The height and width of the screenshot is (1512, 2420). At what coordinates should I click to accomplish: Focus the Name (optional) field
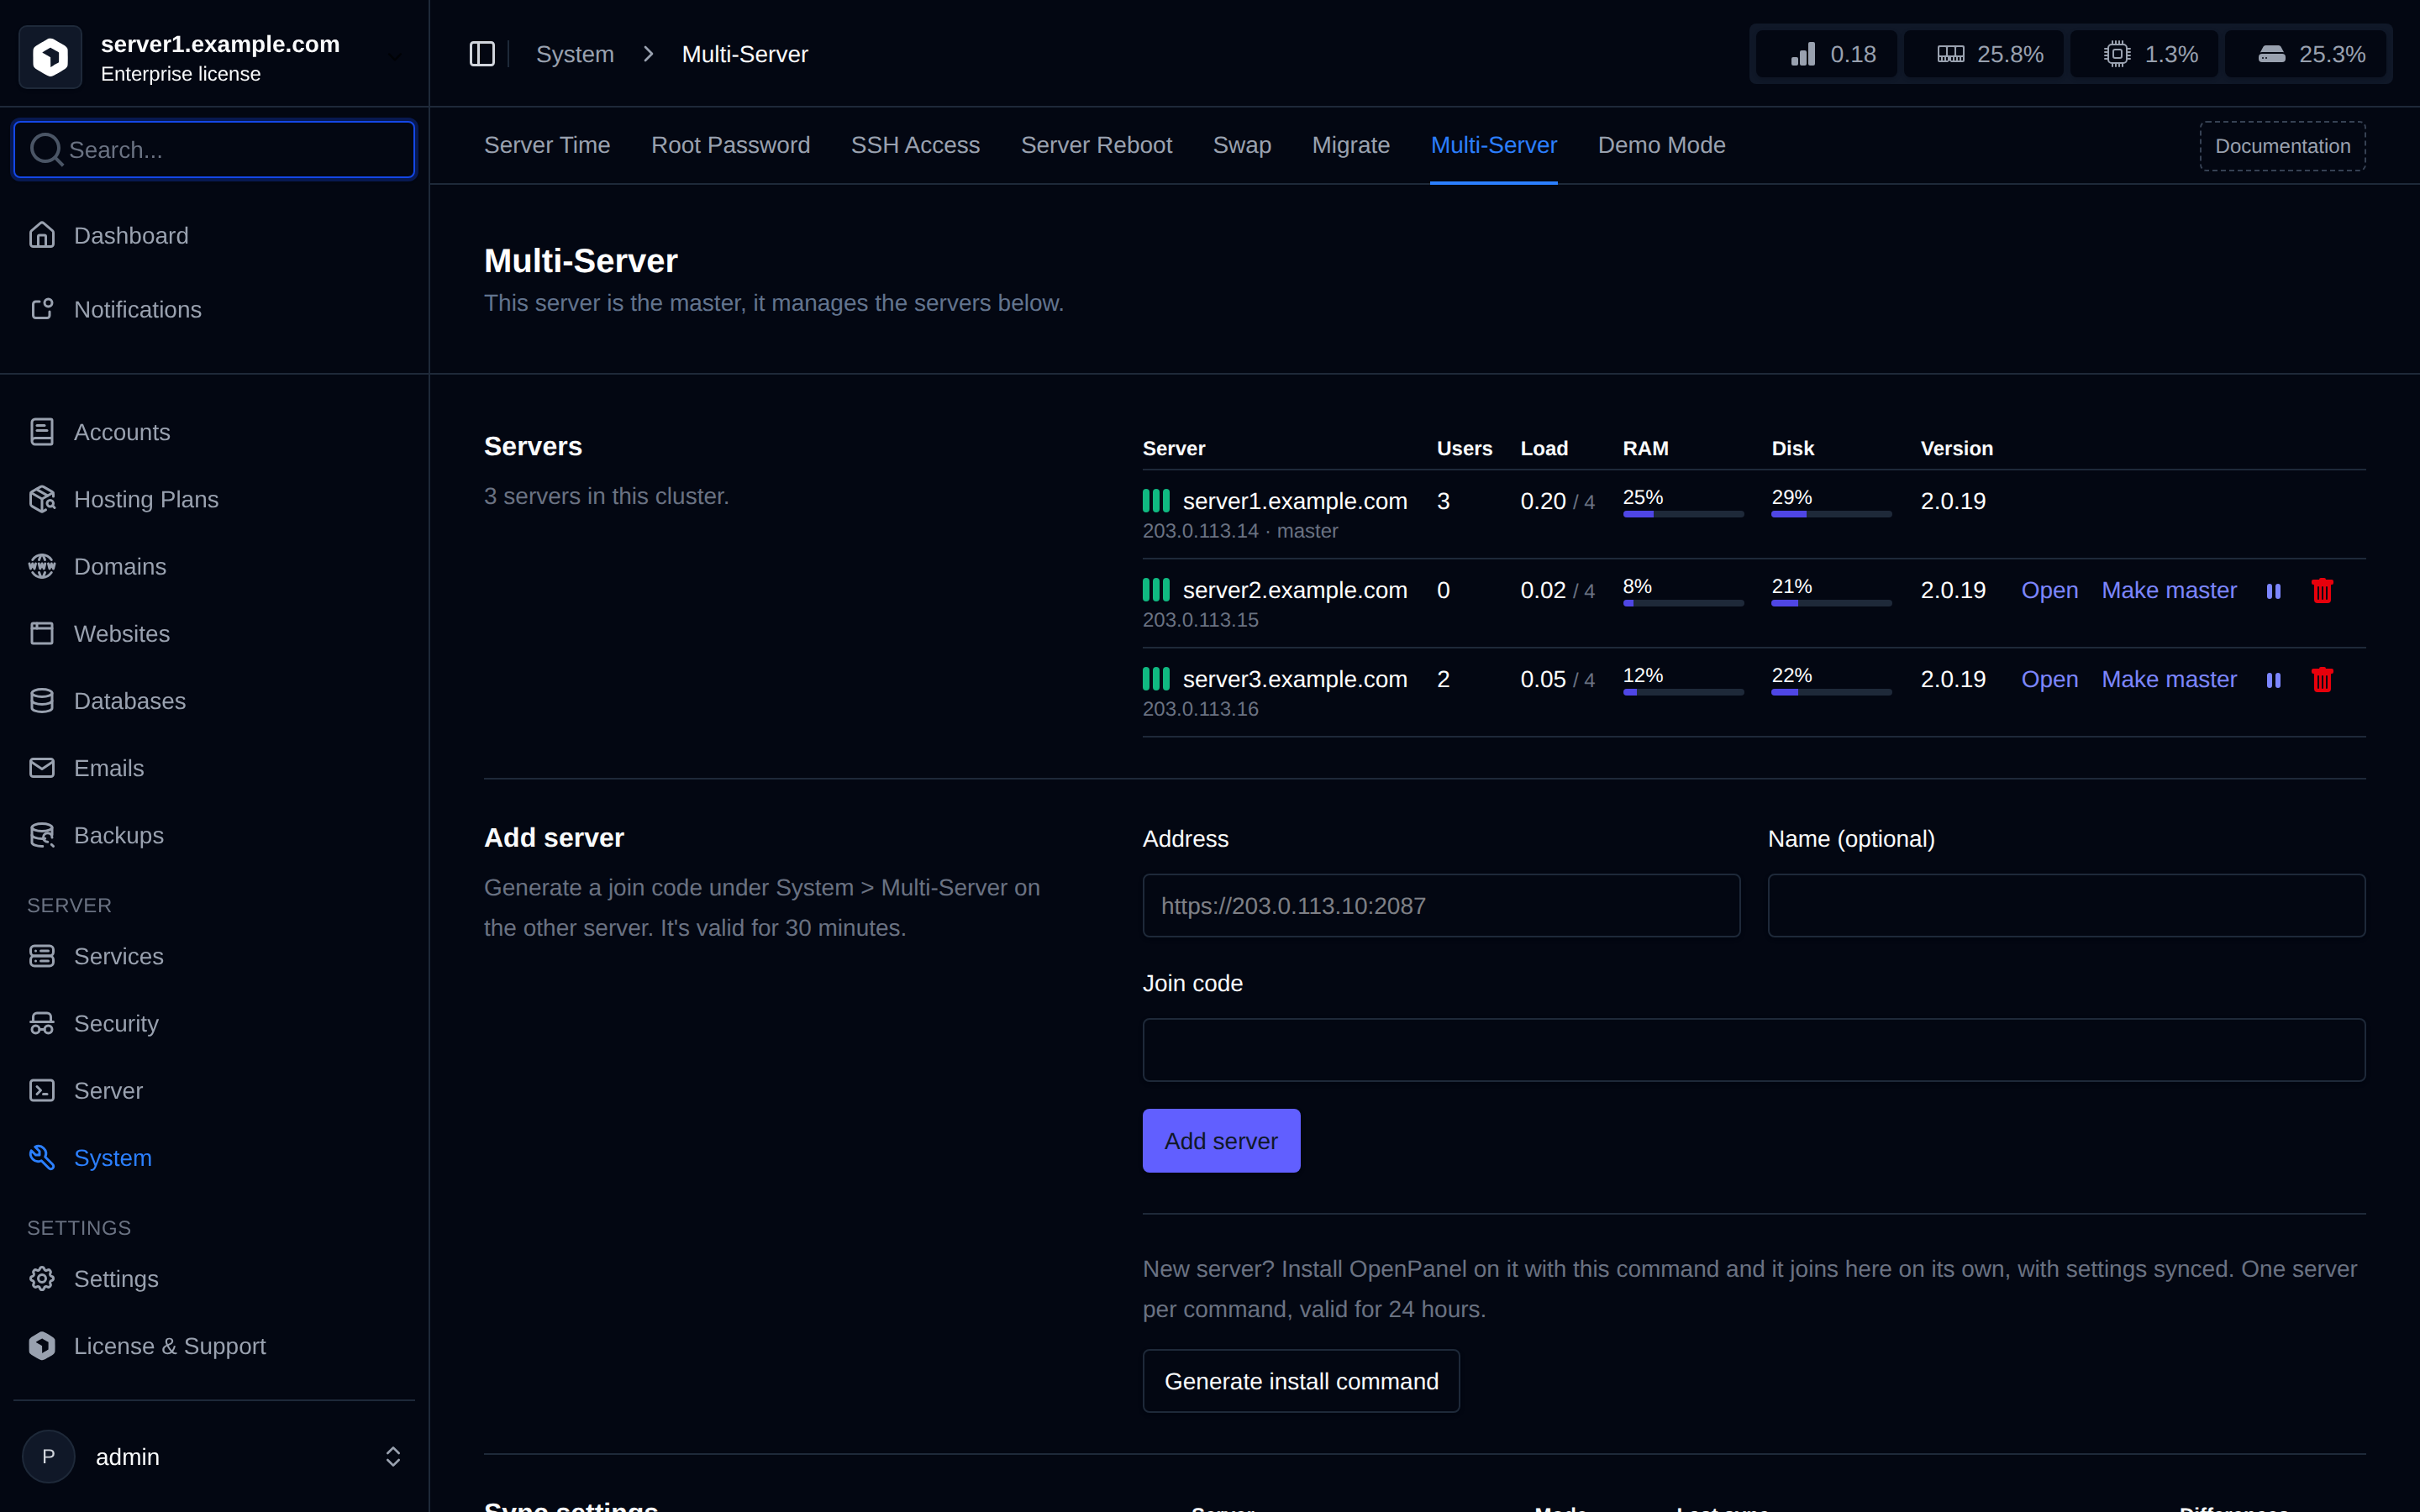click(x=2066, y=905)
